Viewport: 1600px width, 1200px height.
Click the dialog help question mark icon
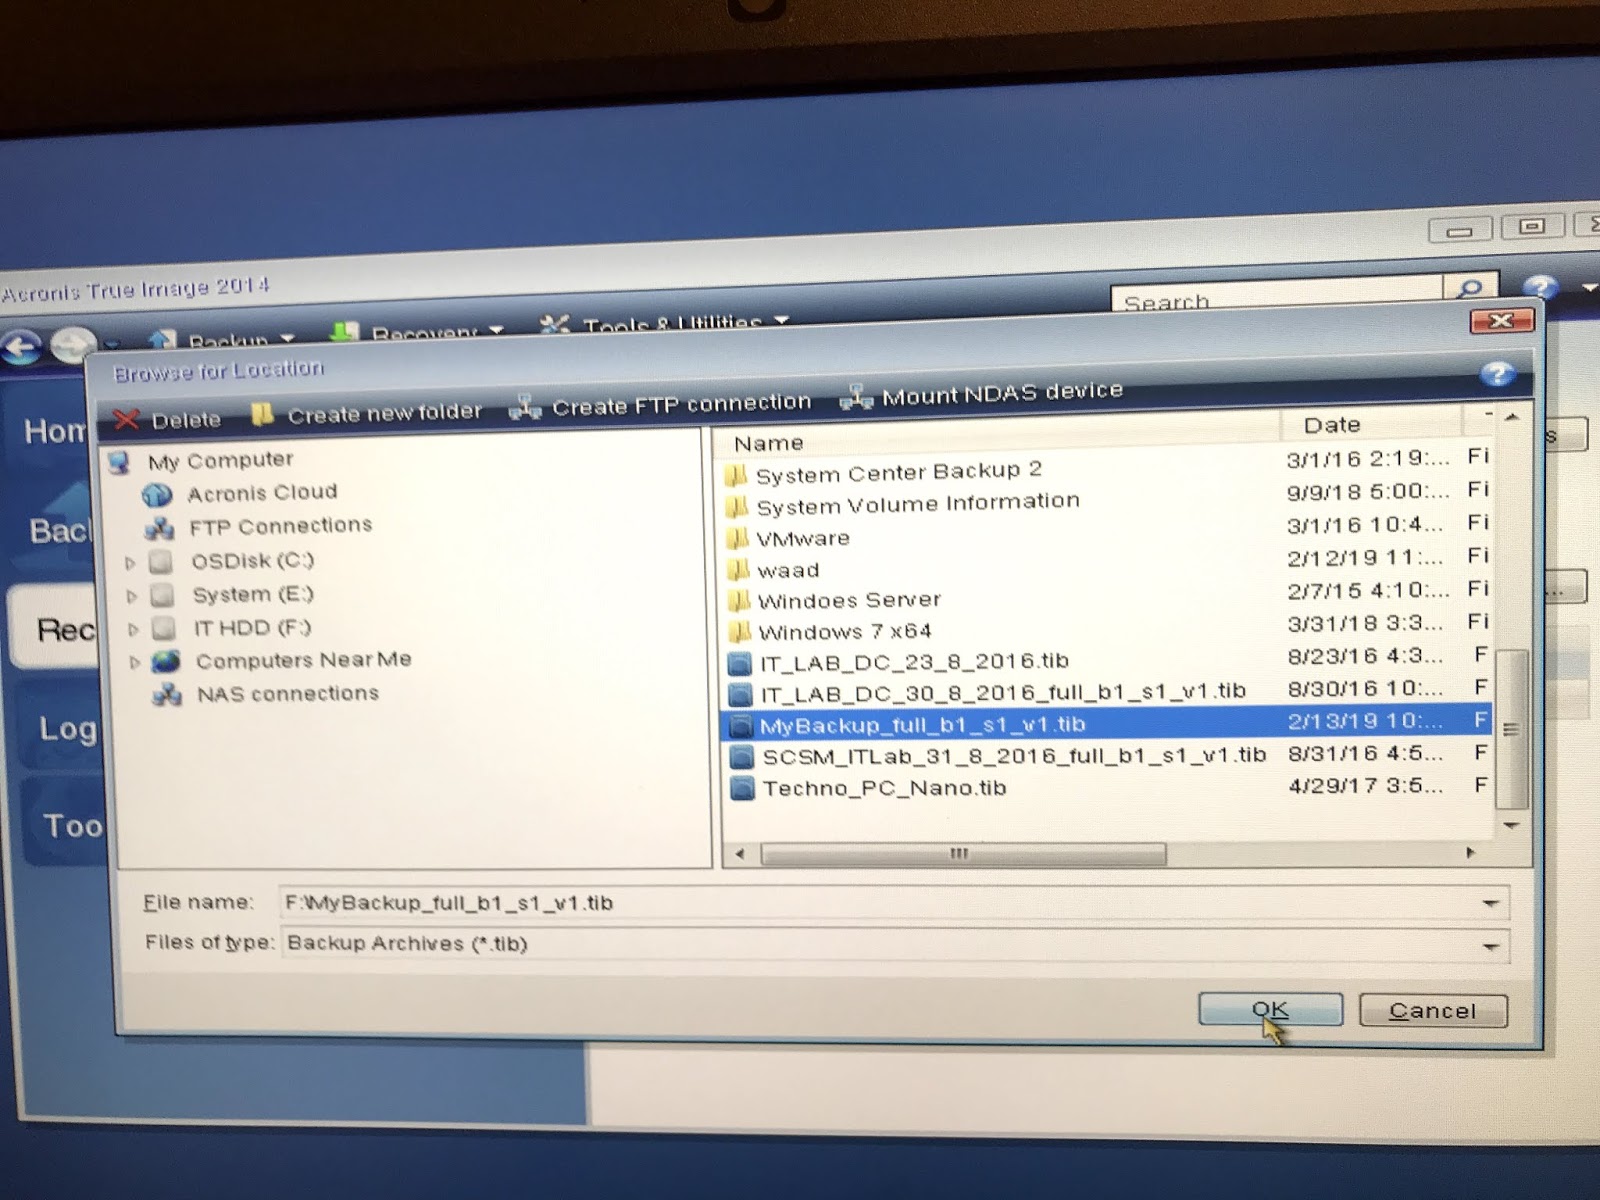pyautogui.click(x=1497, y=374)
